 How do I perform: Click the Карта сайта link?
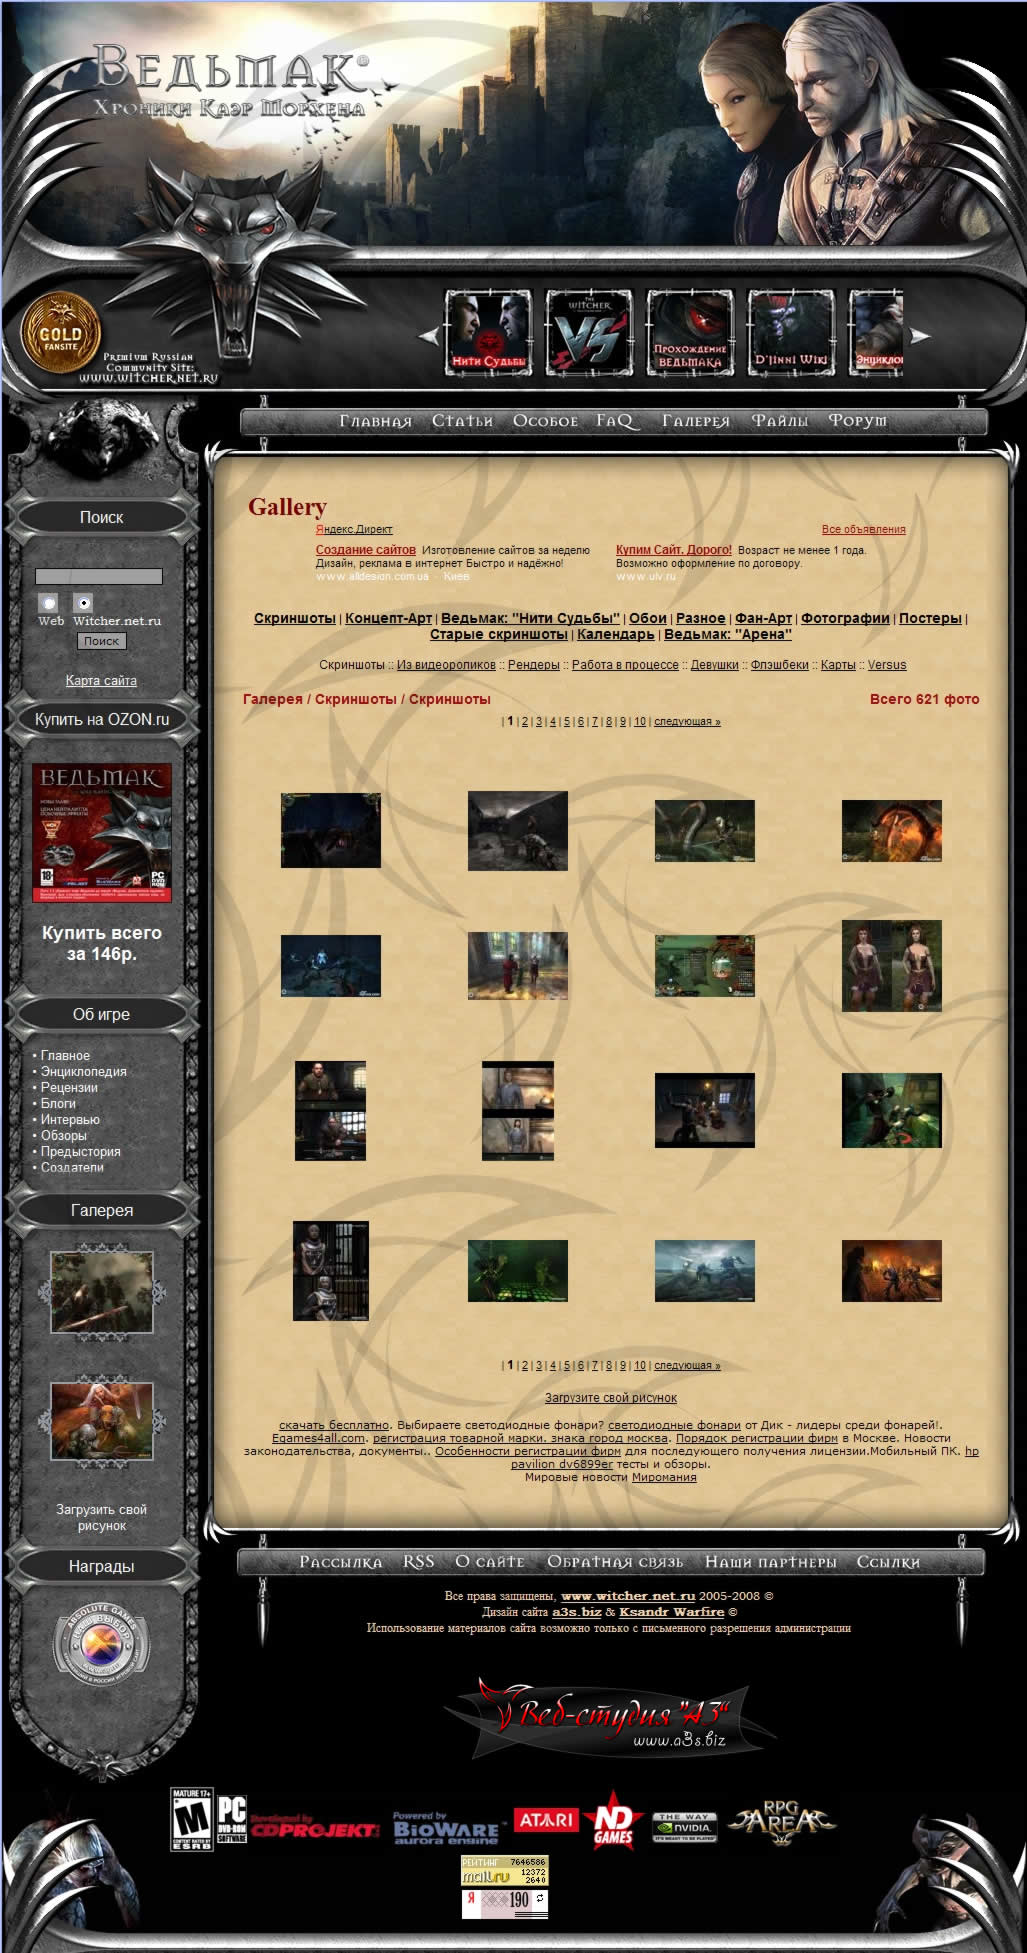pyautogui.click(x=101, y=680)
